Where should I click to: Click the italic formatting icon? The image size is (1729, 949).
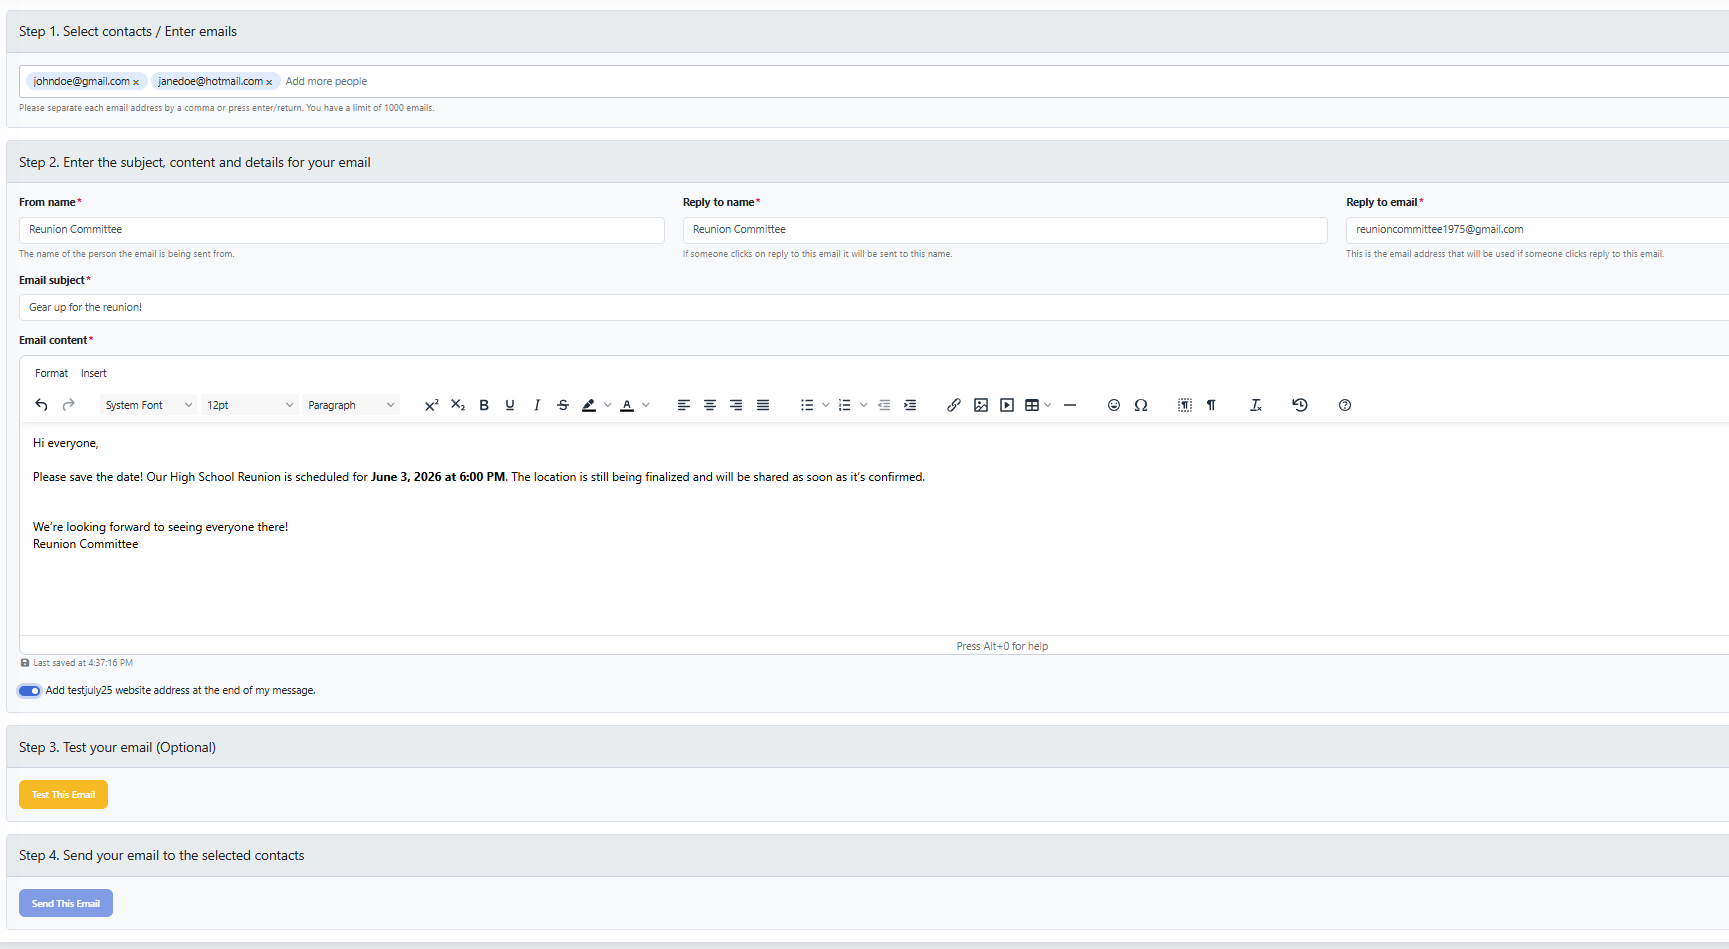coord(537,405)
